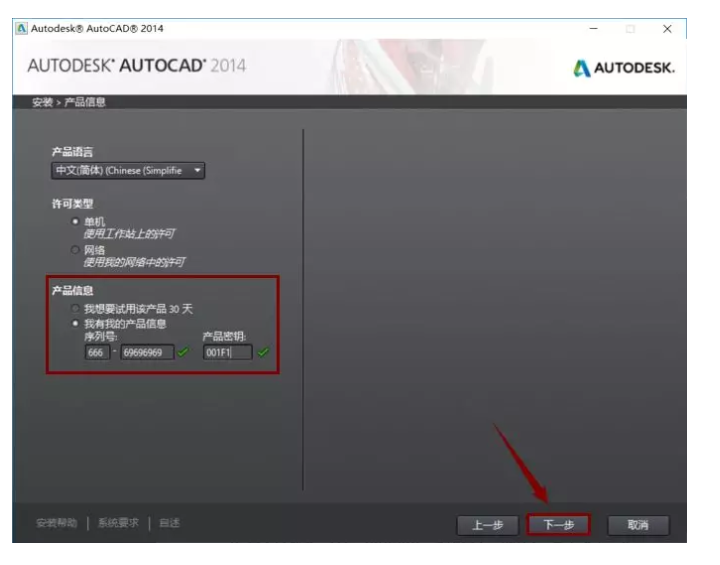Choose 我想要试用该产品 30 天 trial option
The height and width of the screenshot is (565, 720).
pyautogui.click(x=75, y=308)
